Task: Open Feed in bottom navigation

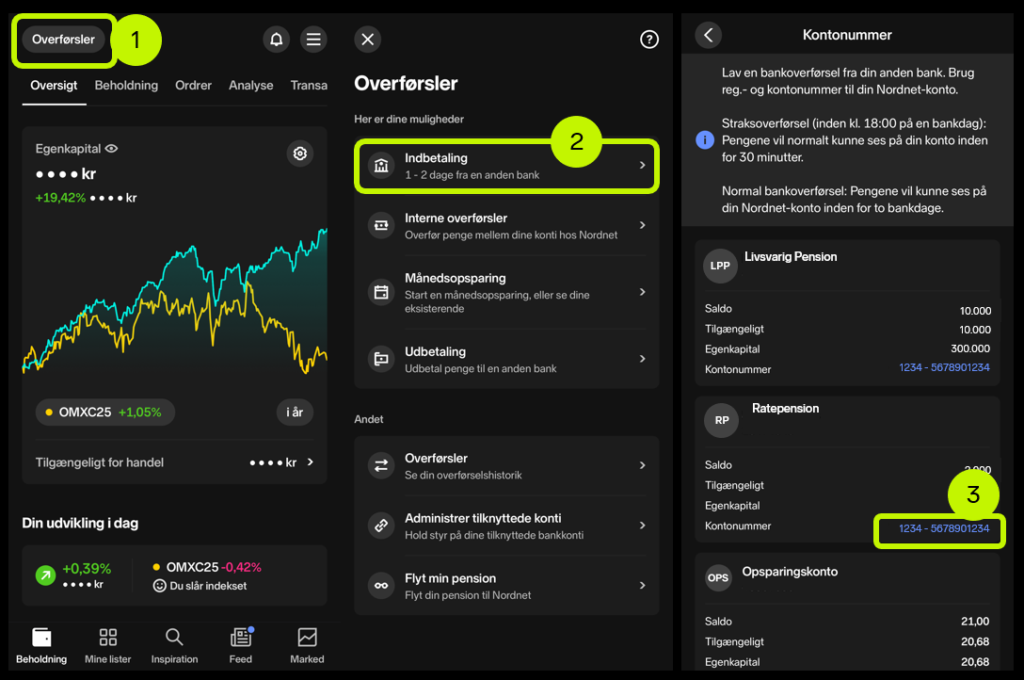Action: (x=241, y=645)
